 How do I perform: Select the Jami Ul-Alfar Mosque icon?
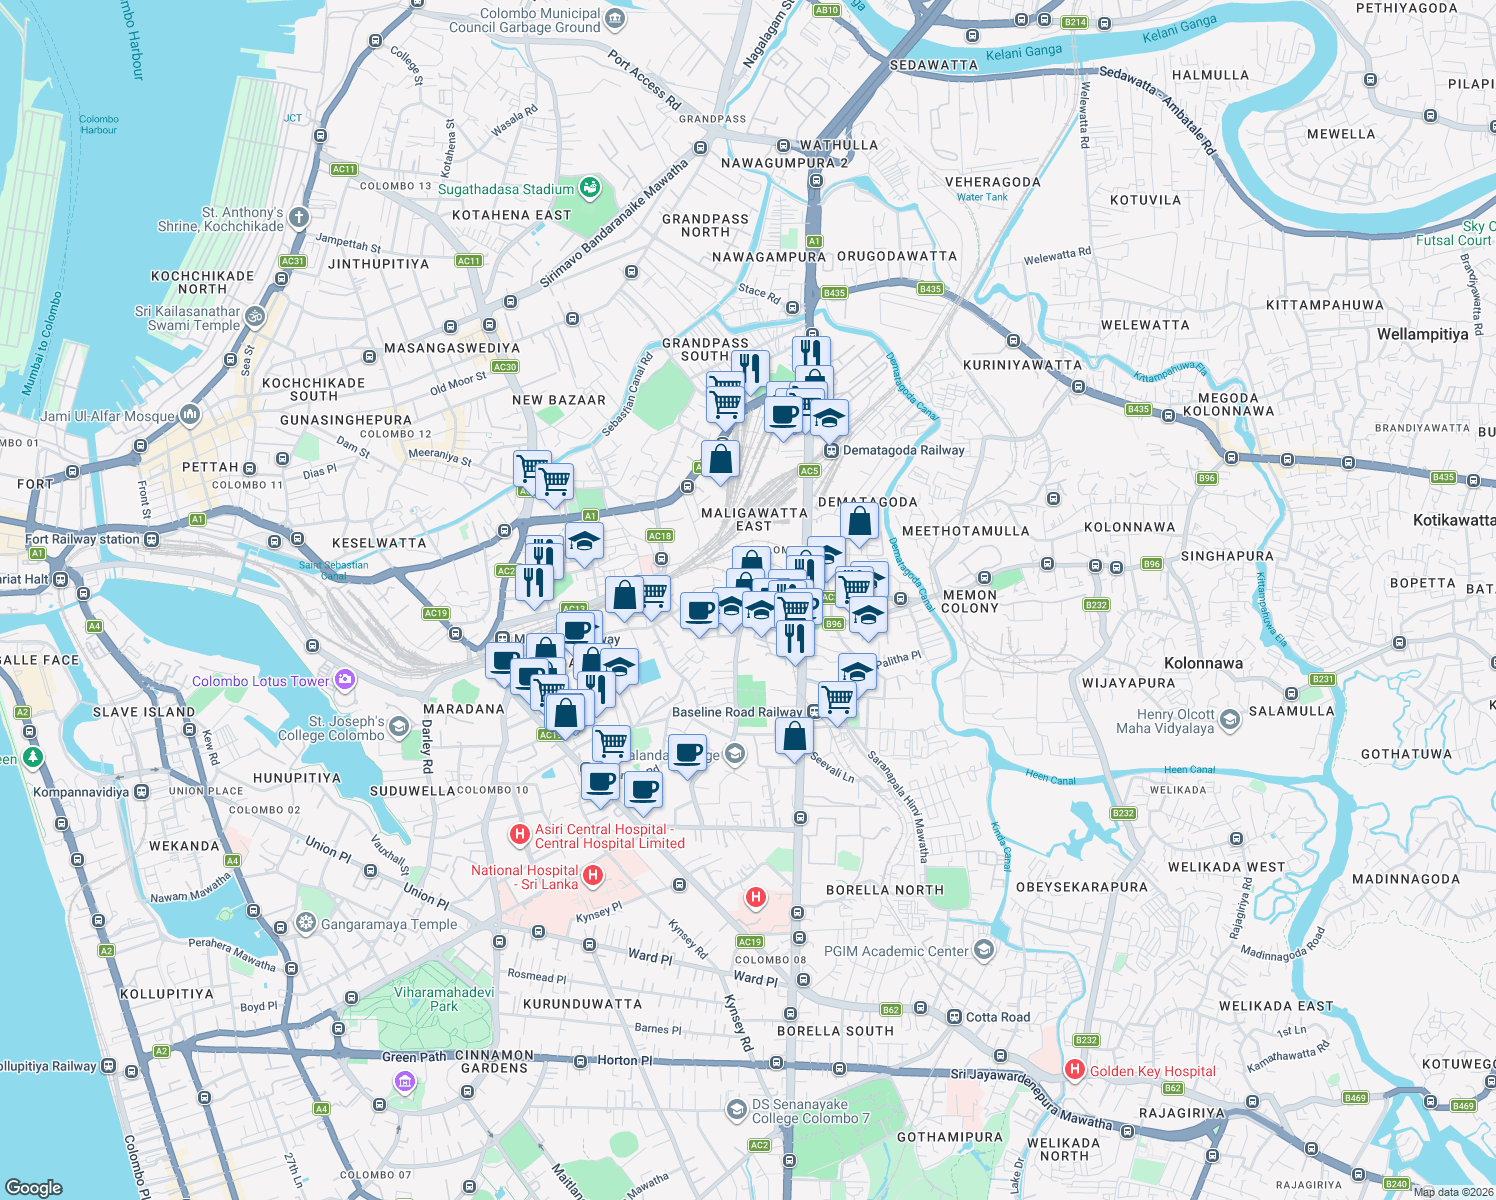[x=189, y=413]
